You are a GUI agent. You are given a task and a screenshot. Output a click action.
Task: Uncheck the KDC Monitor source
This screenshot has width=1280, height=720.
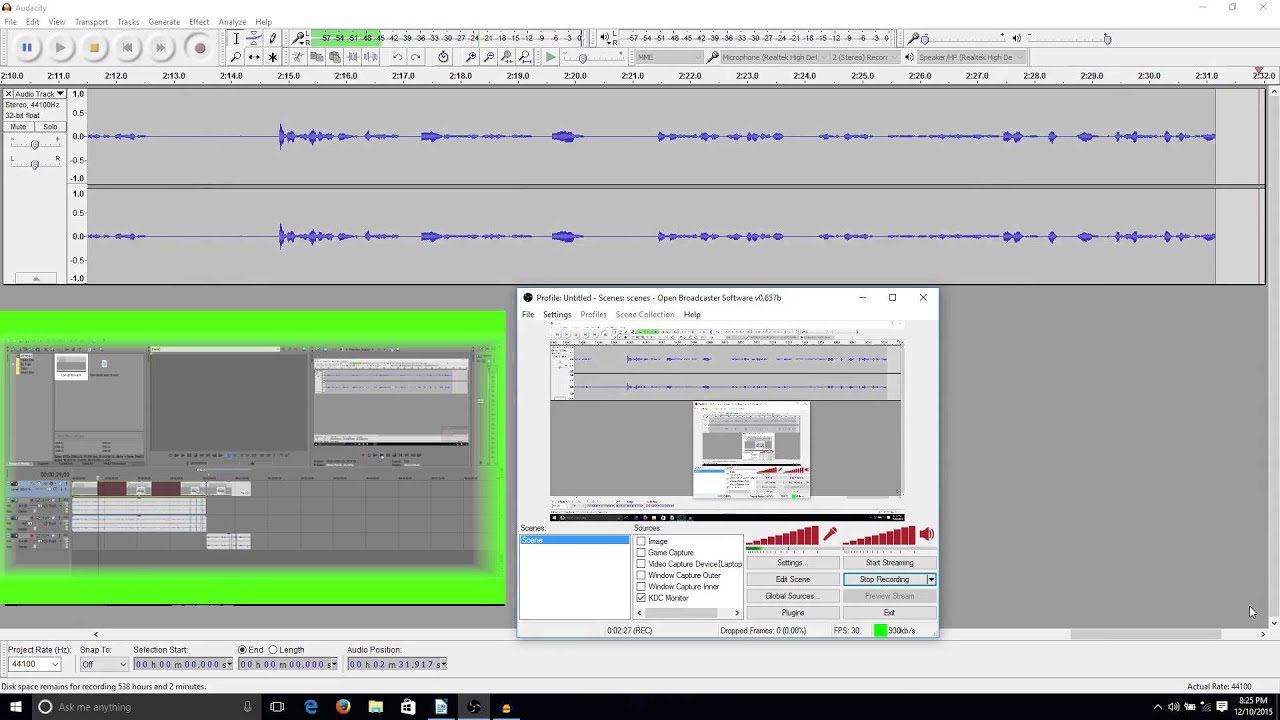[x=641, y=598]
